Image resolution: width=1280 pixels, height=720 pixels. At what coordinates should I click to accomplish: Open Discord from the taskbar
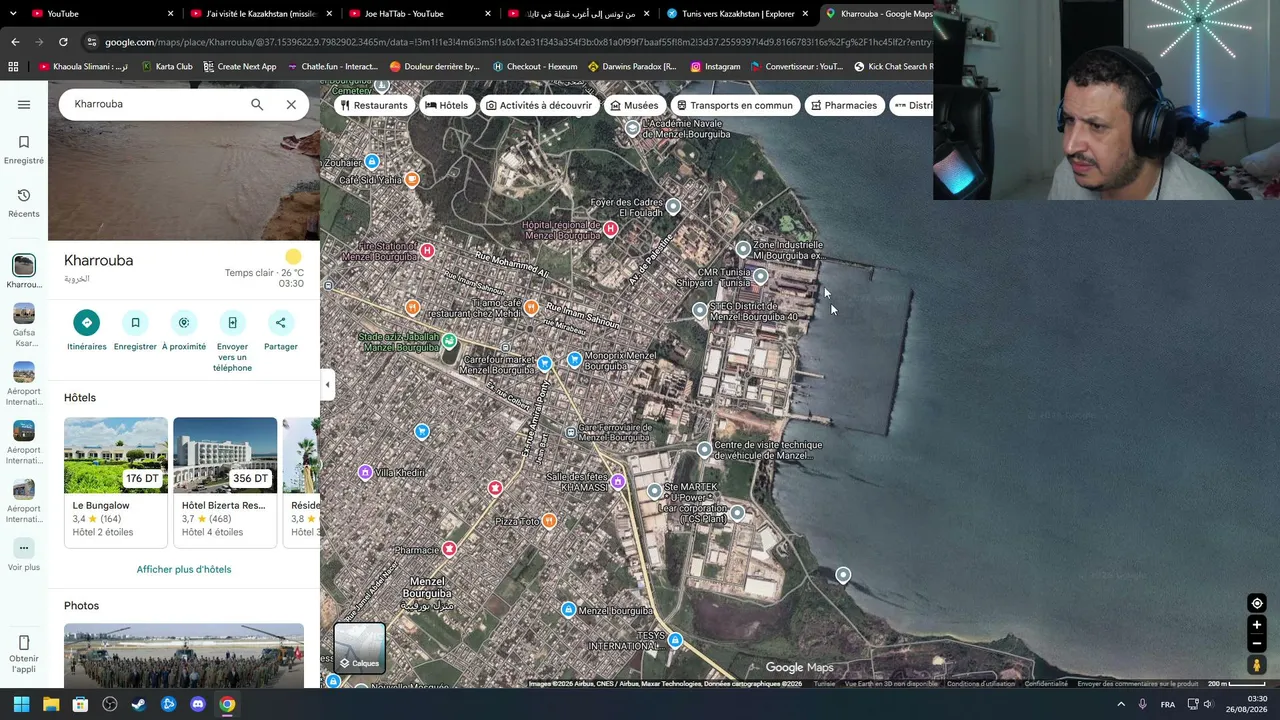click(198, 704)
